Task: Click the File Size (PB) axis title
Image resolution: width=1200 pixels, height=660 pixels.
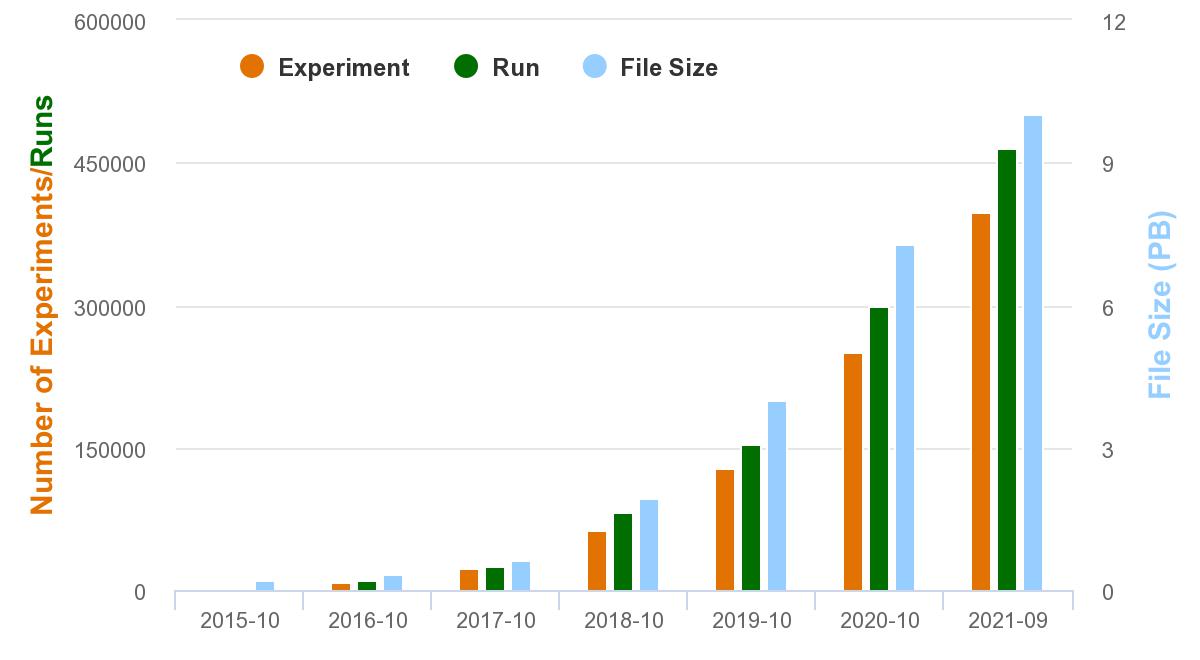Action: 1160,304
